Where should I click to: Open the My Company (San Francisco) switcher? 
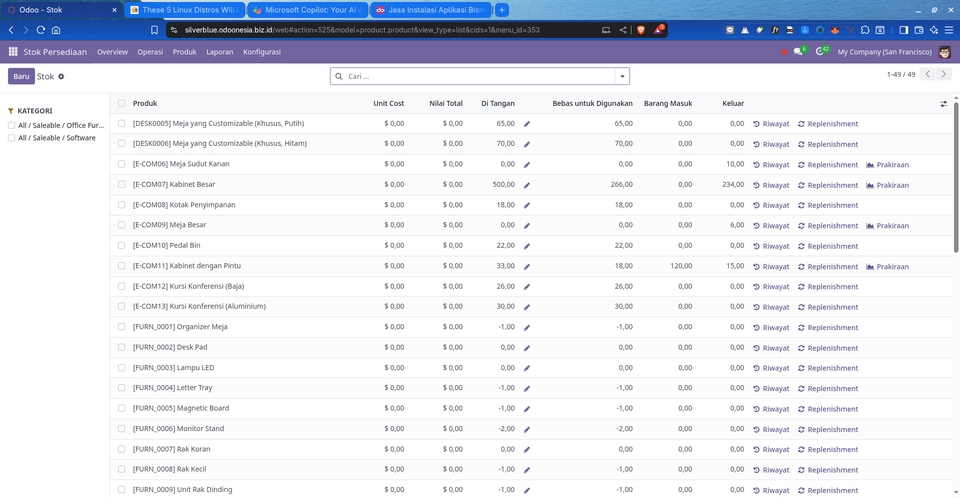(884, 51)
